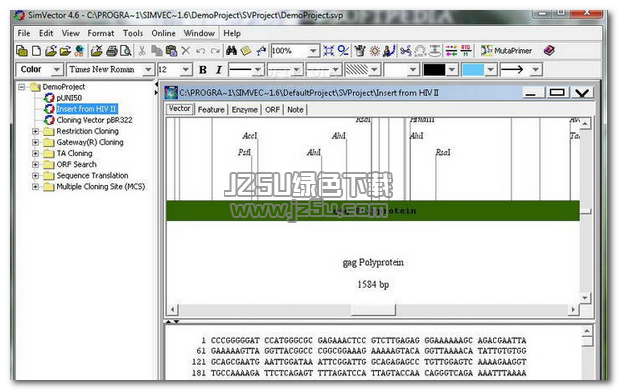Click the fit-to-window zoom icon
Viewport: 619px width, 391px height.
pyautogui.click(x=328, y=51)
